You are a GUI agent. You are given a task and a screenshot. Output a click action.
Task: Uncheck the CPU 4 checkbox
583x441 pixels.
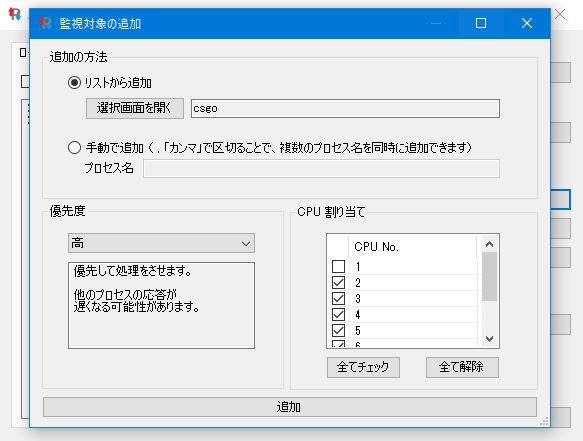click(x=338, y=315)
